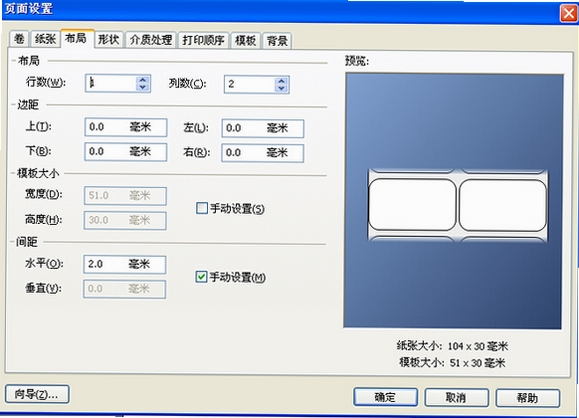Click the 取消 button
The height and width of the screenshot is (418, 579).
pyautogui.click(x=456, y=398)
